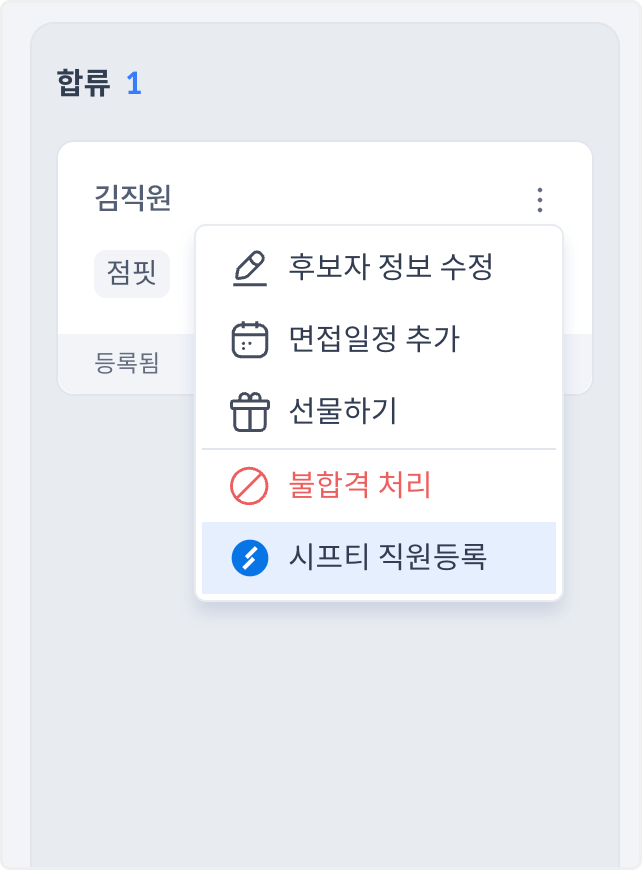This screenshot has width=642, height=870.
Task: Click the pencil edit icon
Action: (x=249, y=269)
